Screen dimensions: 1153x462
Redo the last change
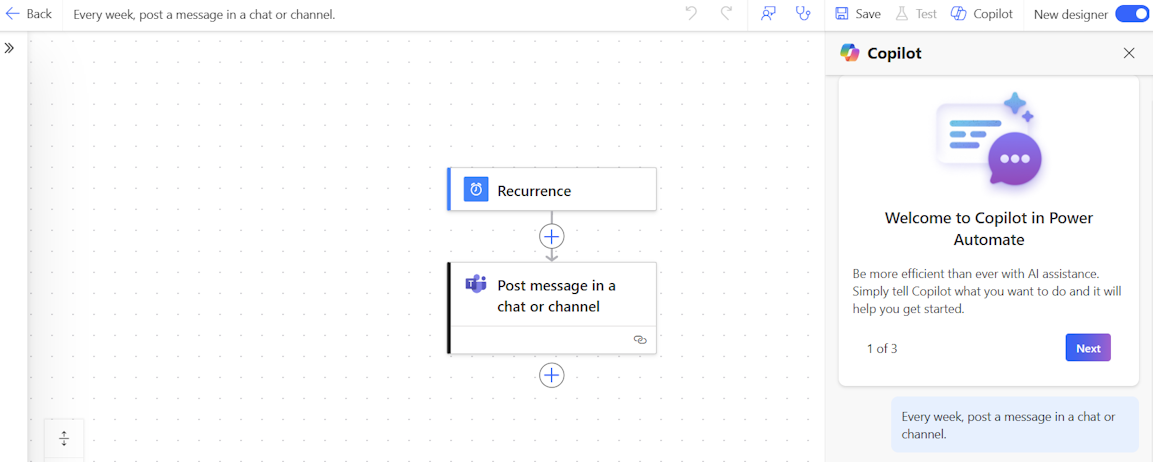tap(727, 13)
